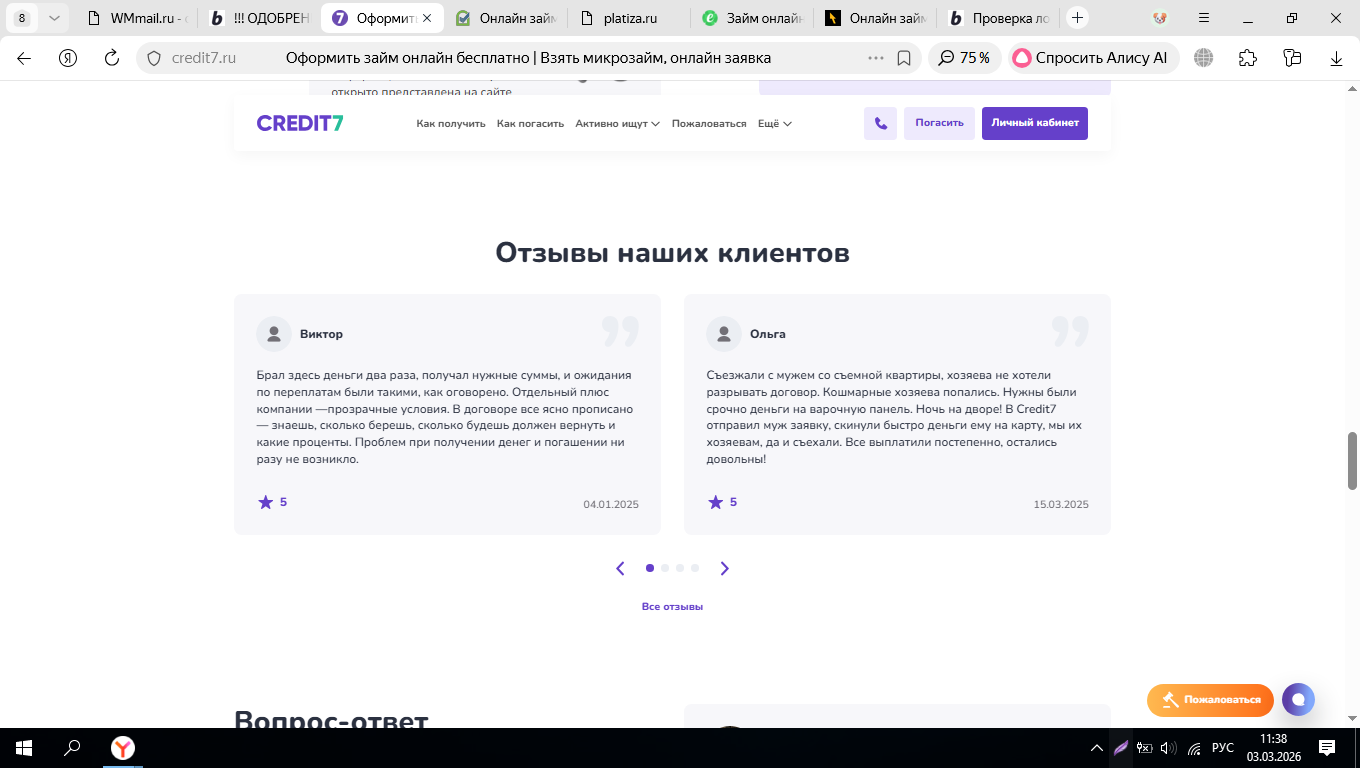Click Спросить Алису AI button
The width and height of the screenshot is (1360, 768).
tap(1094, 58)
